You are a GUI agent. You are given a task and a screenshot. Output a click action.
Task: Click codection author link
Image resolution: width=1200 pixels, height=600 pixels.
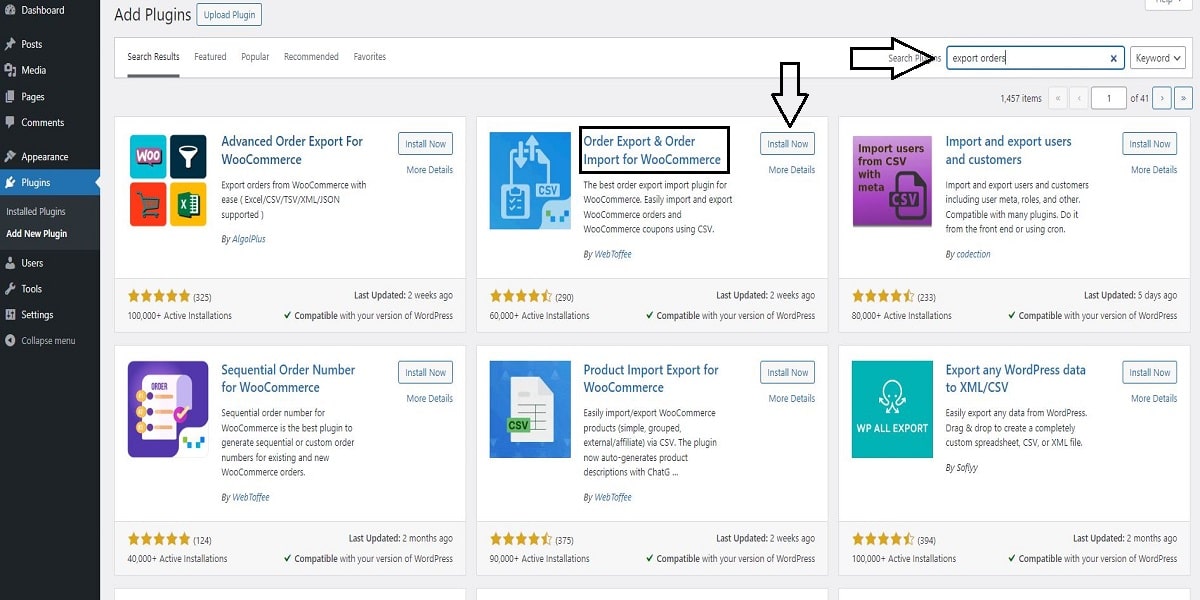click(x=973, y=254)
